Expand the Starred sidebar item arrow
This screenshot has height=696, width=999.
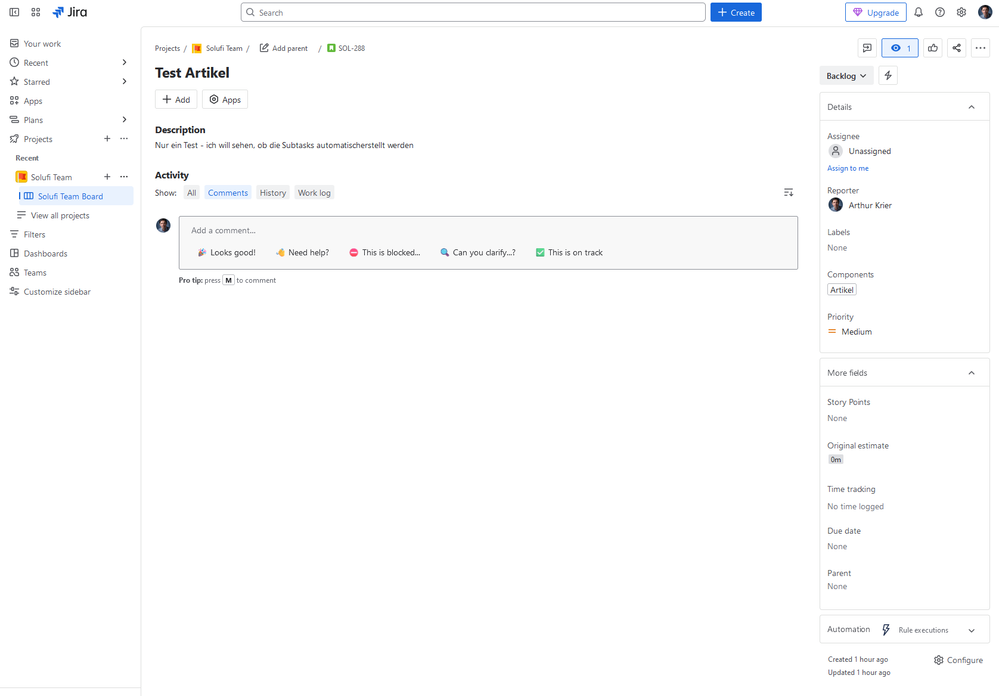(x=124, y=82)
